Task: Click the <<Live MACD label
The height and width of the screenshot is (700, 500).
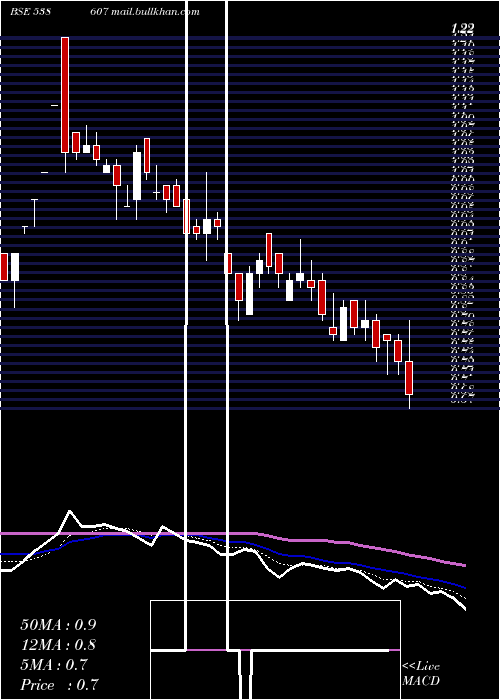Action: tap(421, 673)
